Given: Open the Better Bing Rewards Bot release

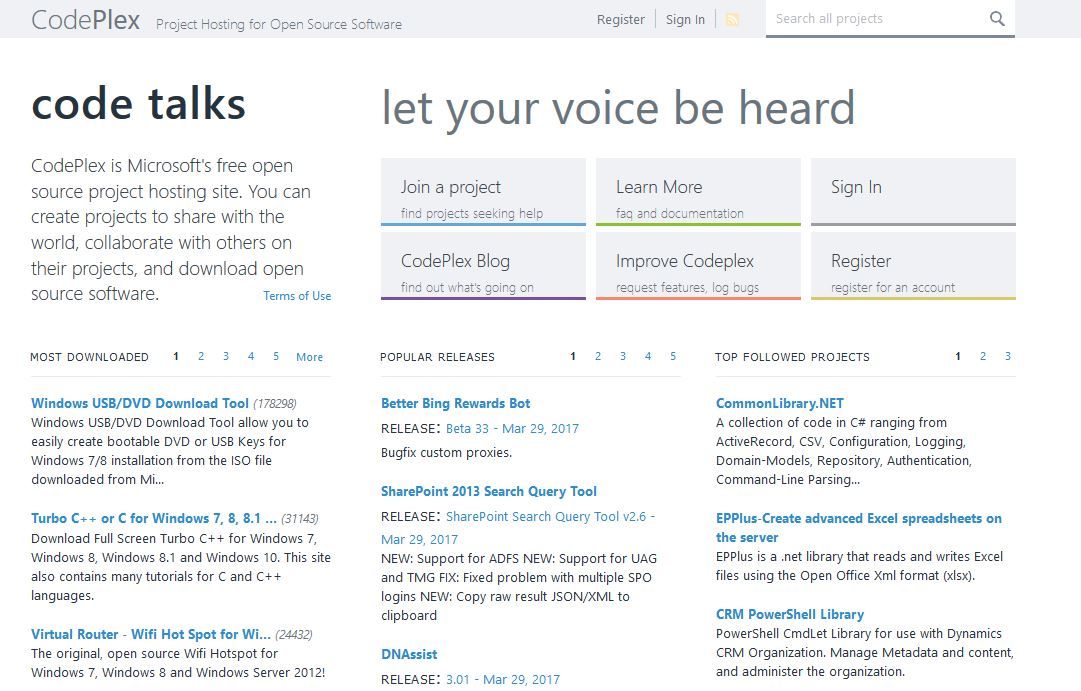Looking at the screenshot, I should tap(455, 402).
